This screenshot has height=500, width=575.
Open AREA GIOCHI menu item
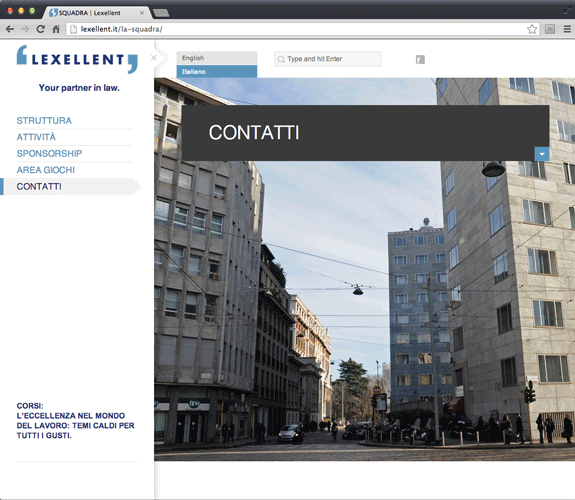45,170
